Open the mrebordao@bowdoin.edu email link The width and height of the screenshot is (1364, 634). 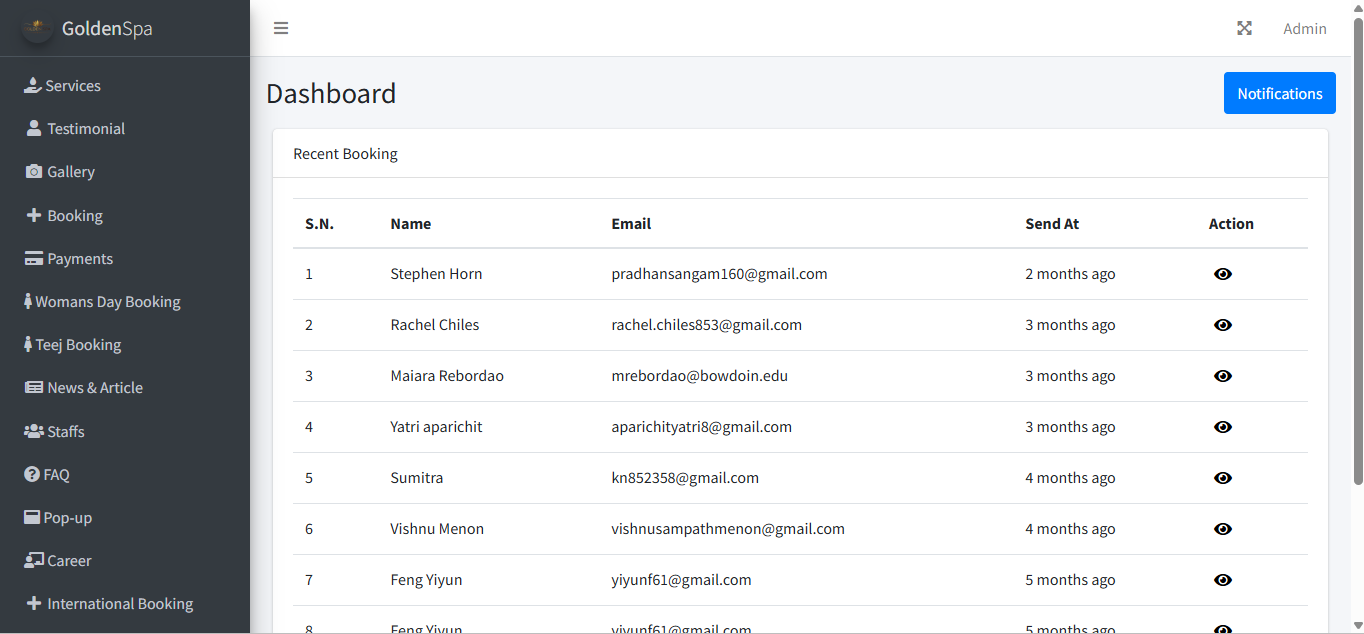(700, 376)
